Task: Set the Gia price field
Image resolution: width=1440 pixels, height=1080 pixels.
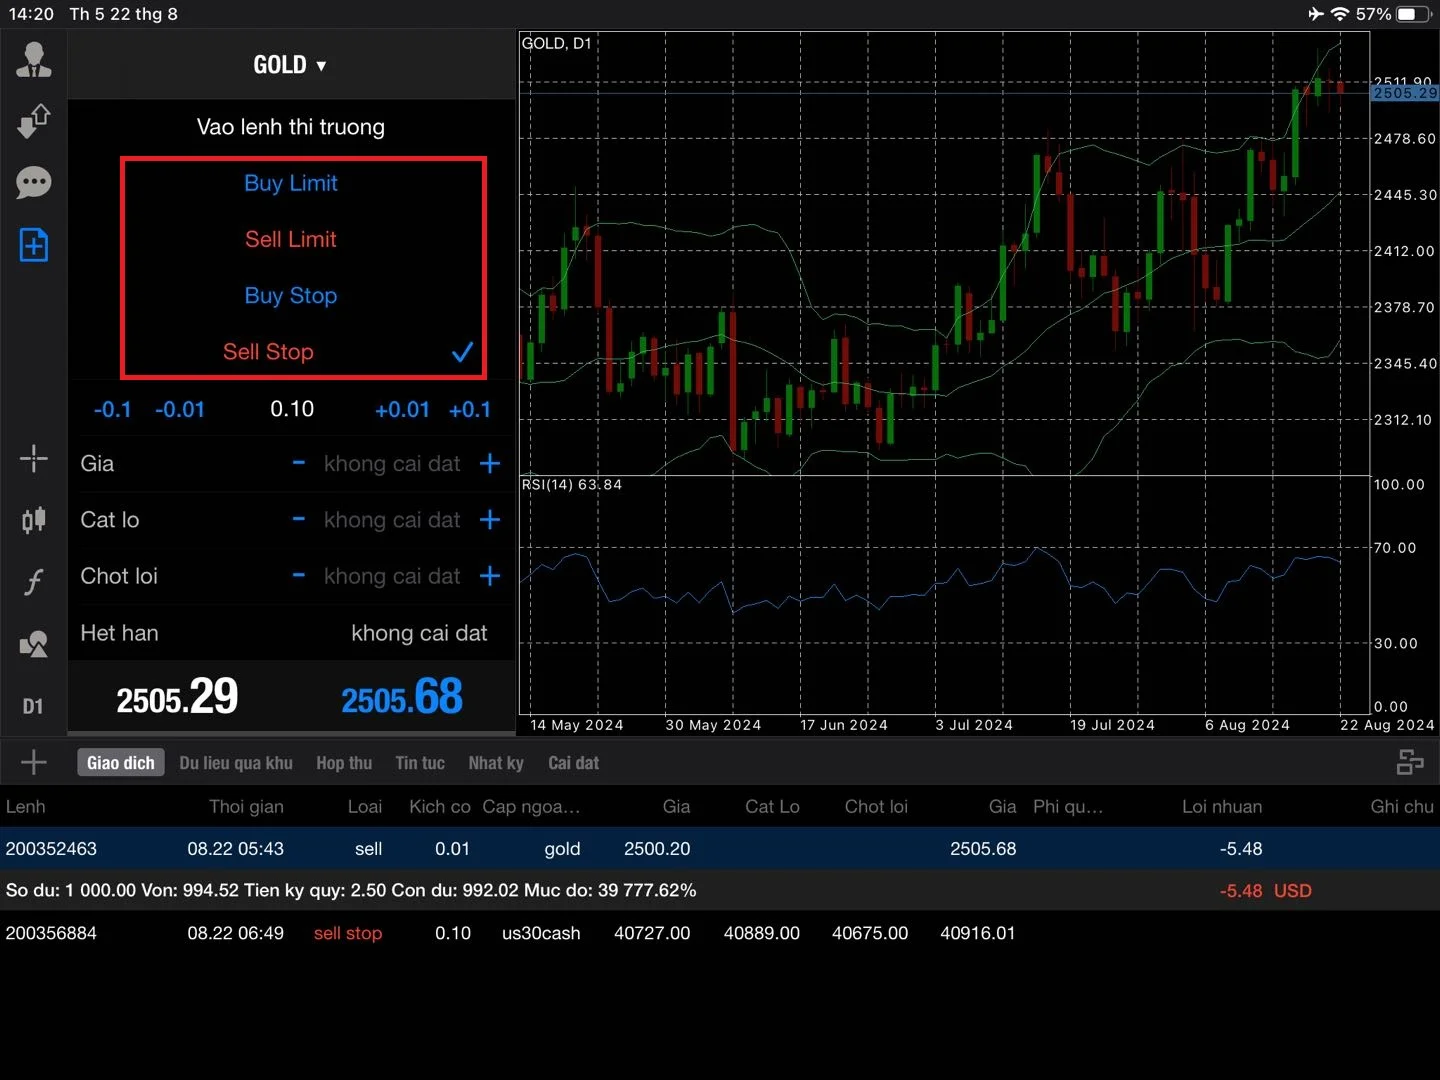Action: 392,464
